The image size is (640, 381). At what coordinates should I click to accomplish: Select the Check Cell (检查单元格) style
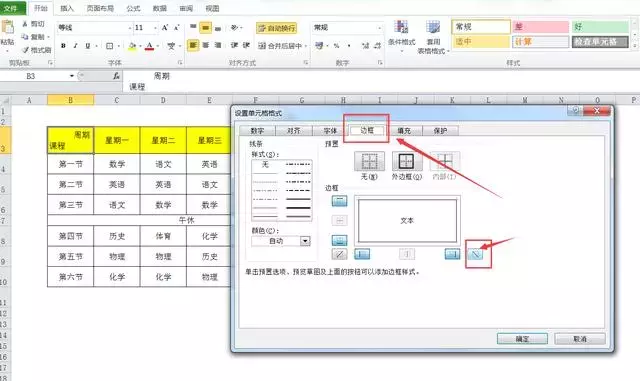click(x=600, y=42)
